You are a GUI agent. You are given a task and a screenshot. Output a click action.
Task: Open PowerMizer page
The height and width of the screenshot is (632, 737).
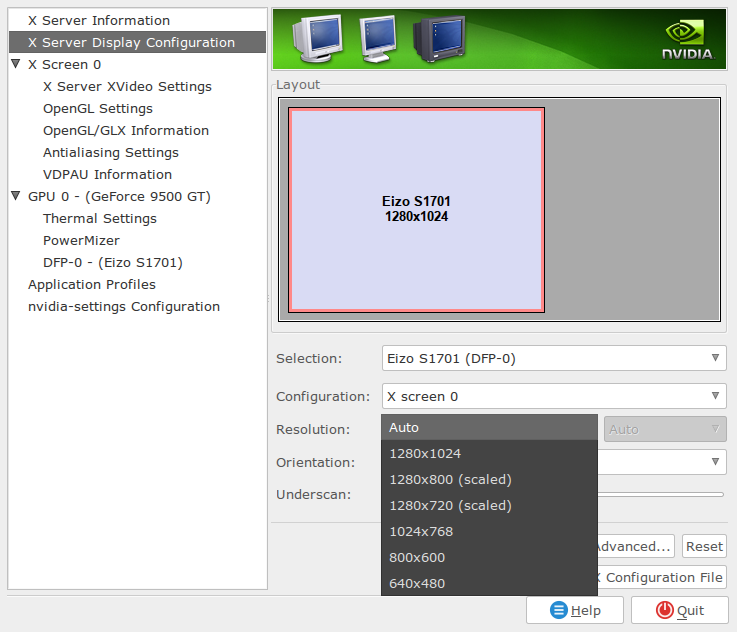[81, 241]
